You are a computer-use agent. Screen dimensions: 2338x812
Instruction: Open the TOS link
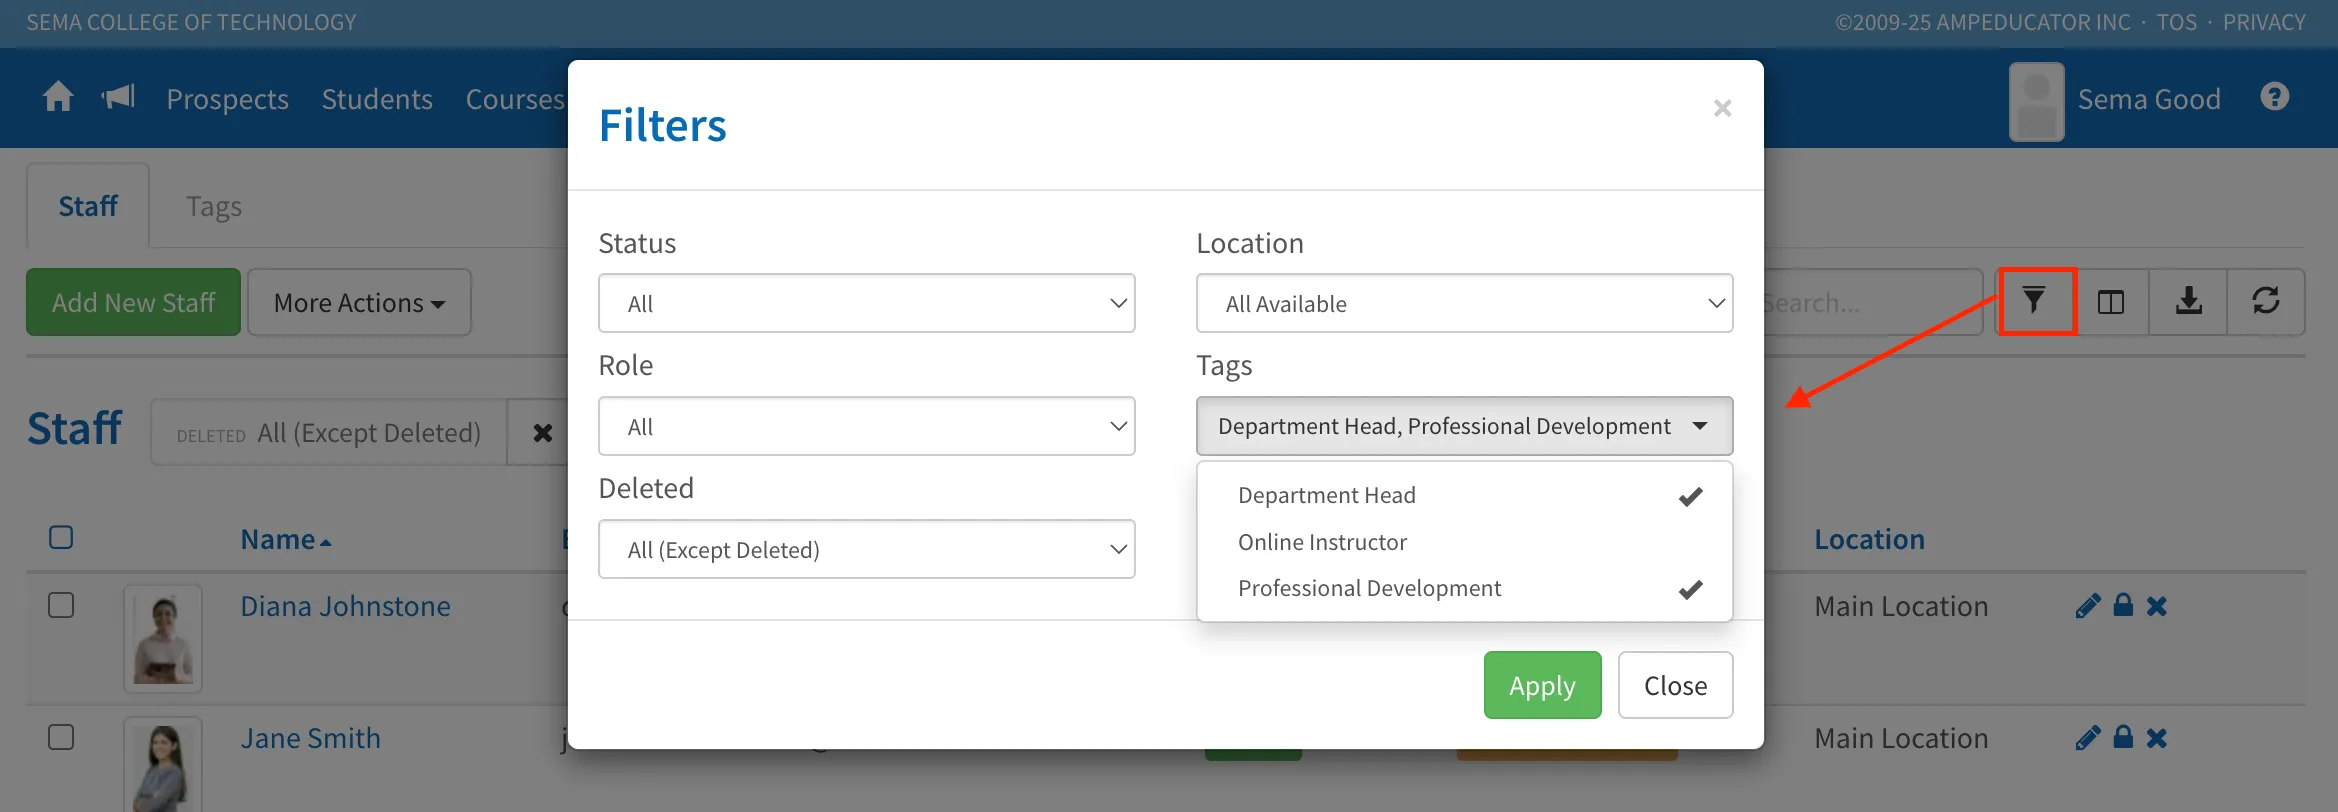[x=2176, y=22]
